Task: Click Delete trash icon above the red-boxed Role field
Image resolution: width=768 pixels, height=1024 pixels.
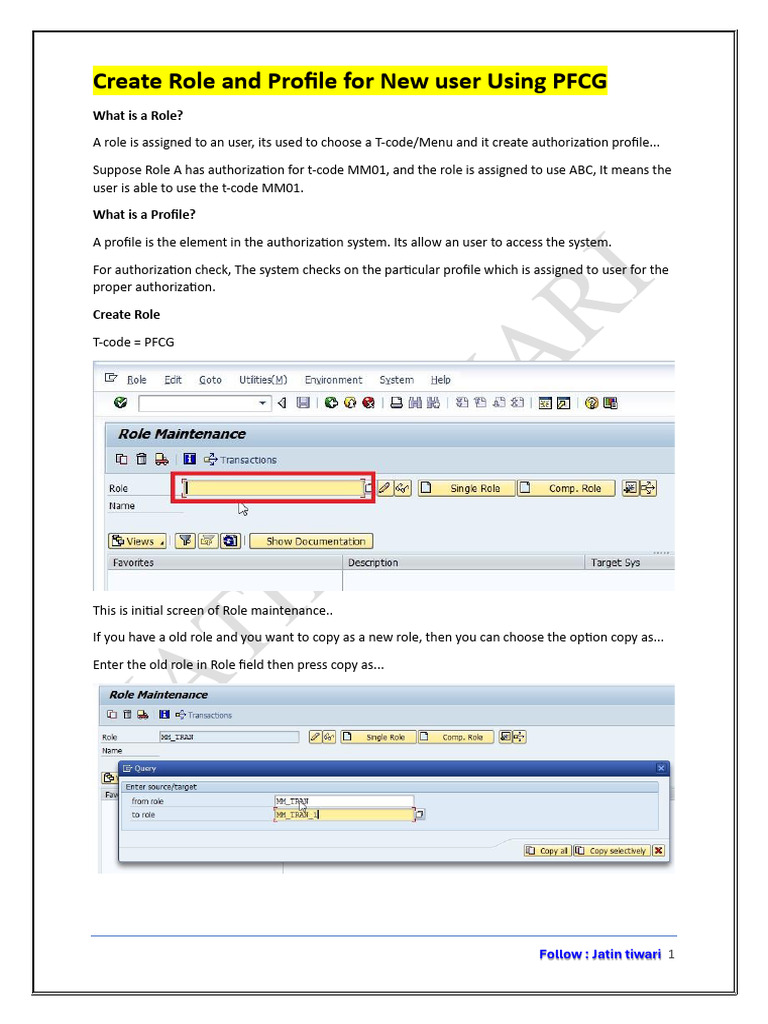Action: (141, 459)
